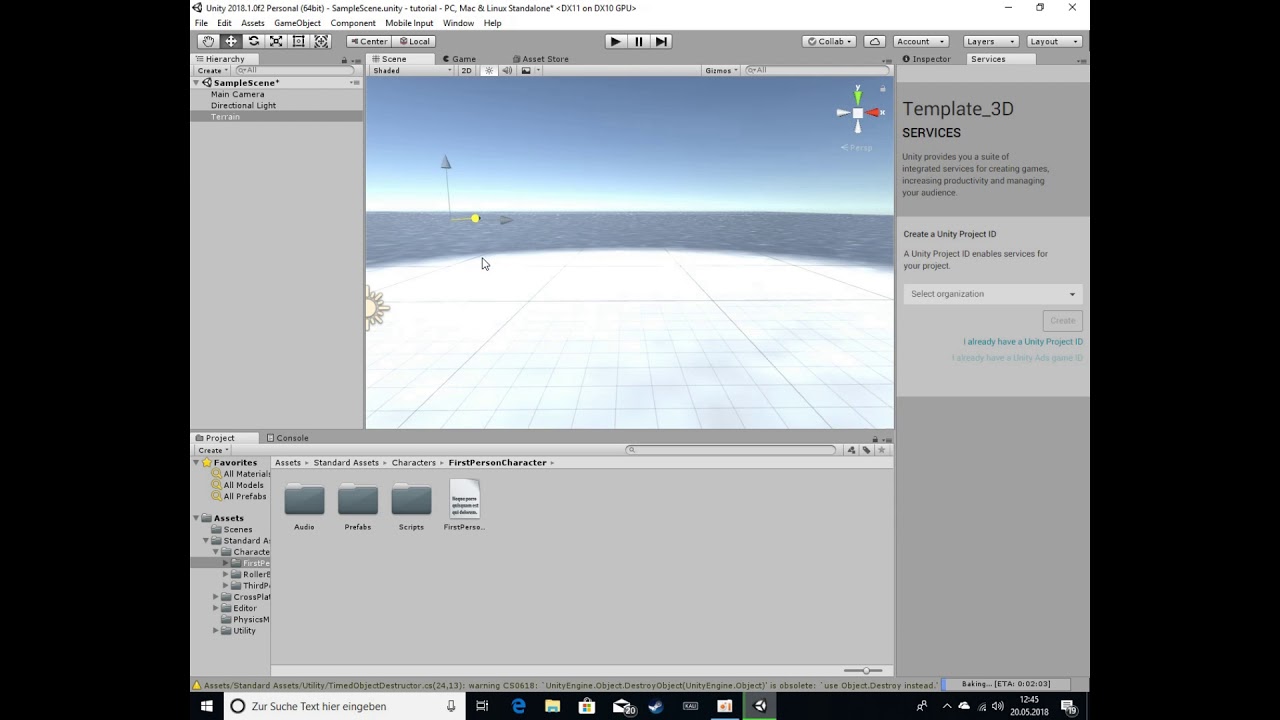This screenshot has width=1280, height=720.
Task: Open the Component menu
Action: (353, 23)
